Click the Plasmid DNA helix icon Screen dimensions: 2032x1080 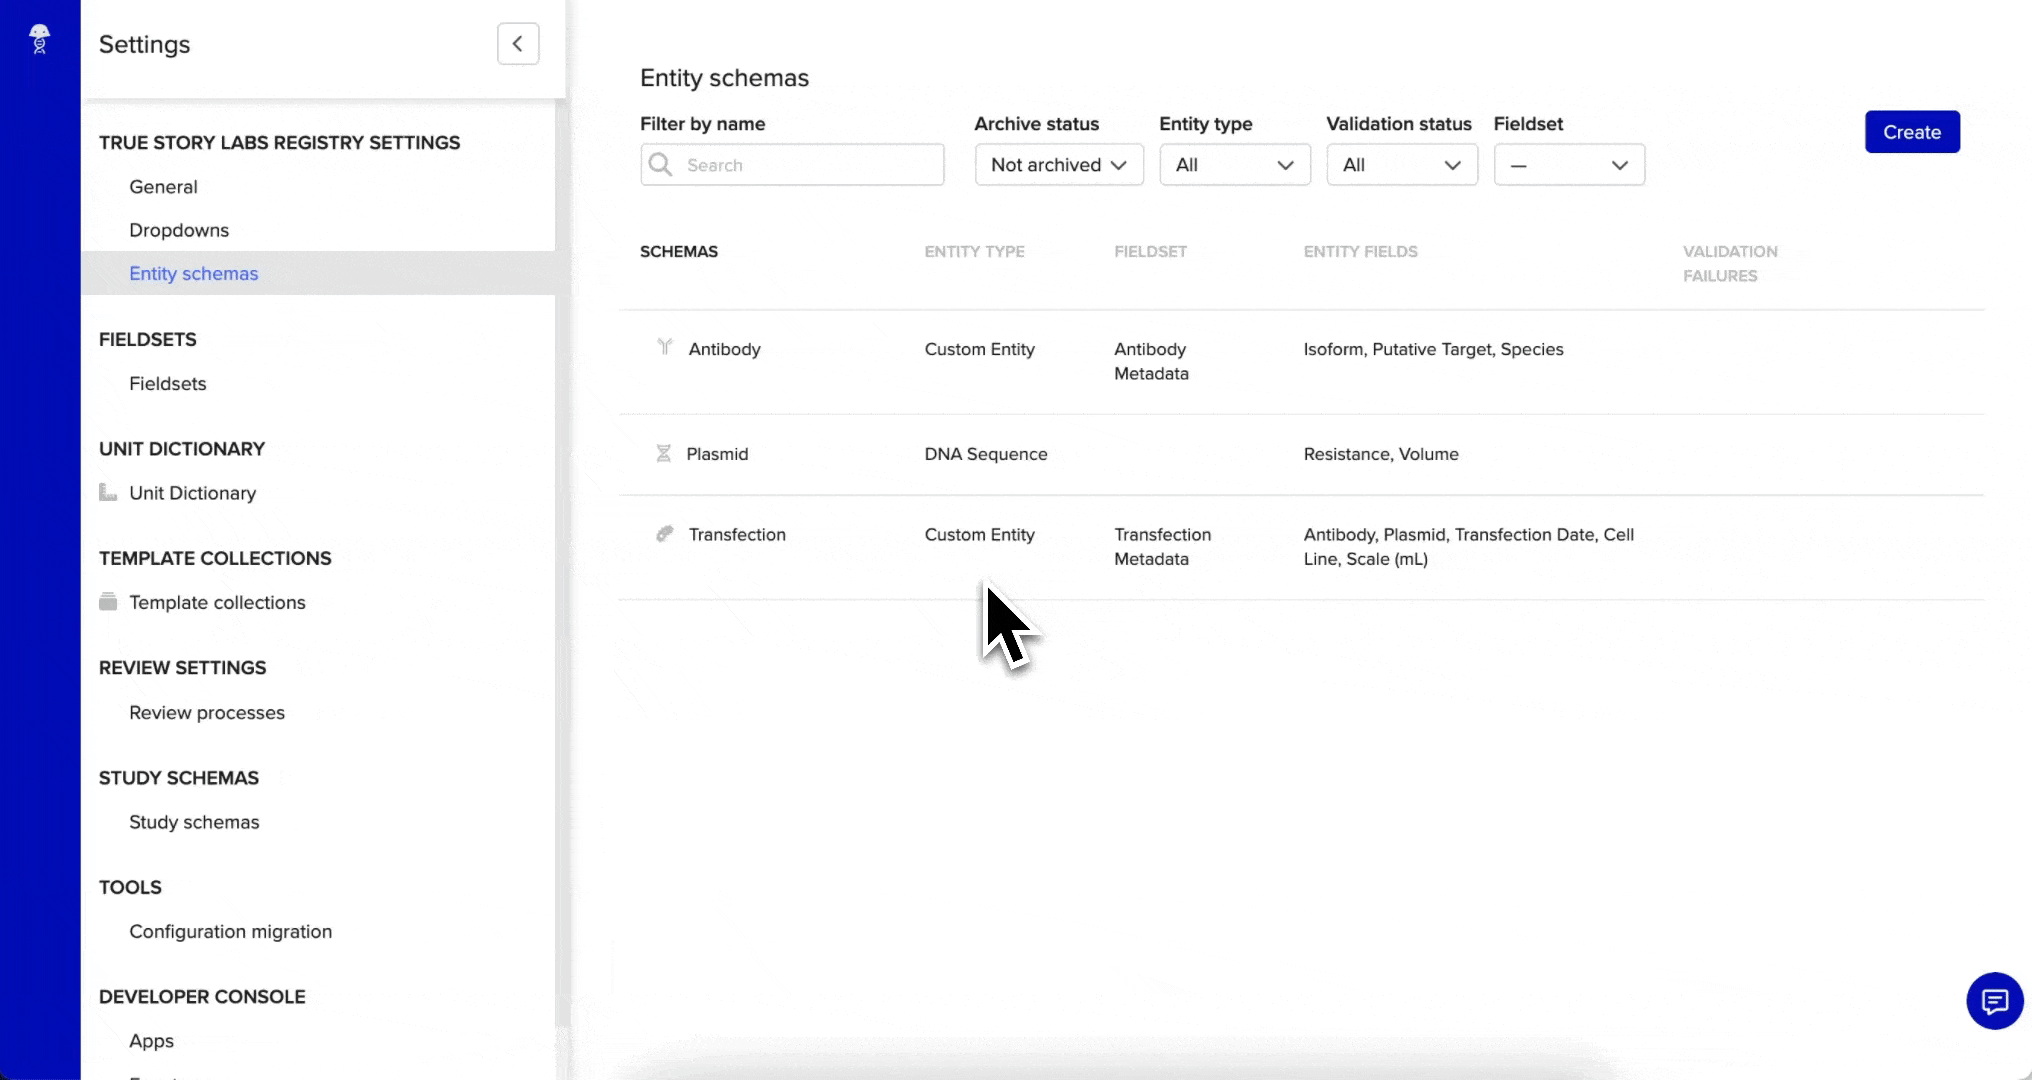pos(664,453)
